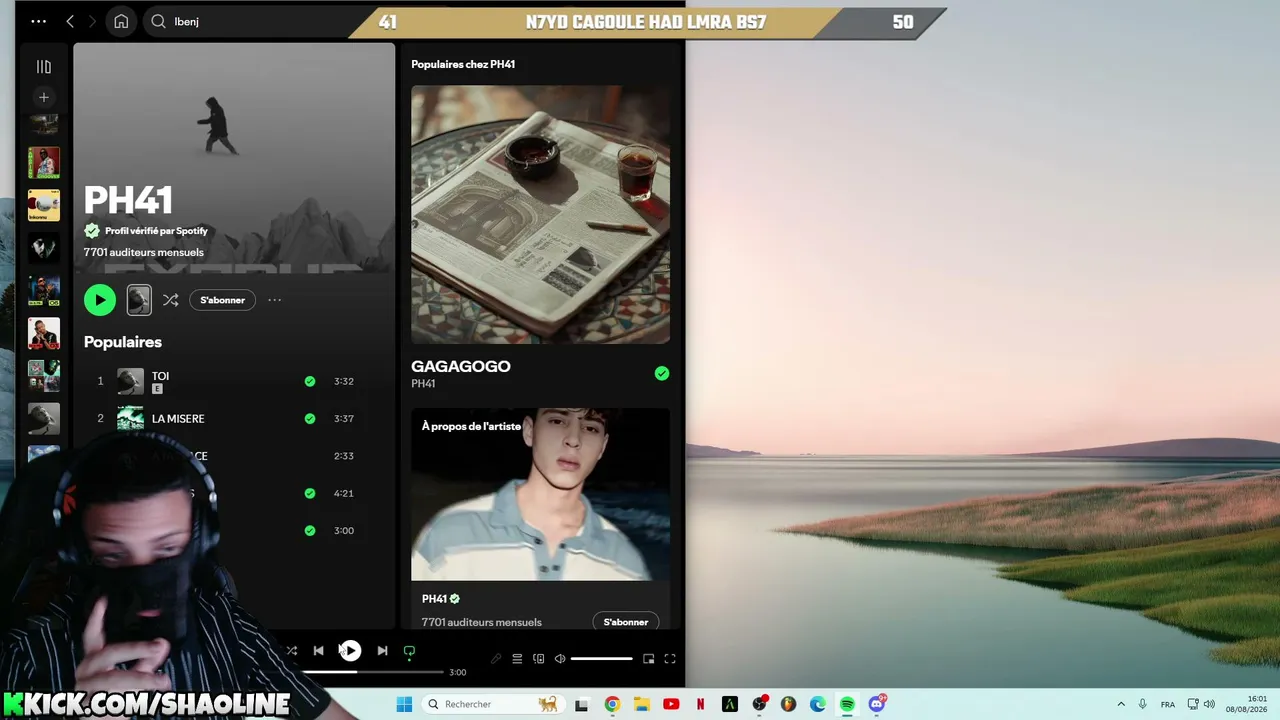The height and width of the screenshot is (720, 1280).
Task: Open the GAGAGOGO album cover
Action: pos(540,214)
